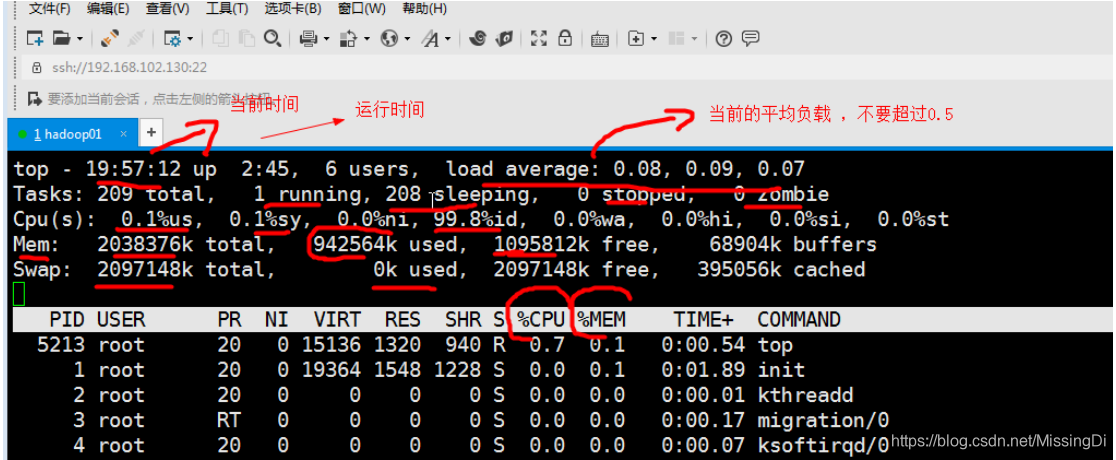This screenshot has height=460, width=1116.
Task: Click the Open session folder icon
Action: point(62,38)
